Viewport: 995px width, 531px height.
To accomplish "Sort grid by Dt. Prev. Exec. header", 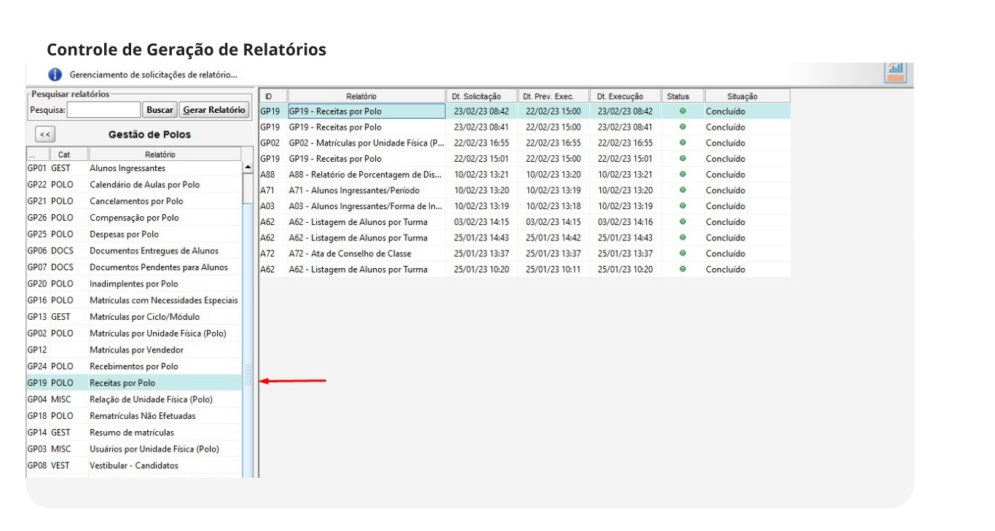I will pos(553,96).
